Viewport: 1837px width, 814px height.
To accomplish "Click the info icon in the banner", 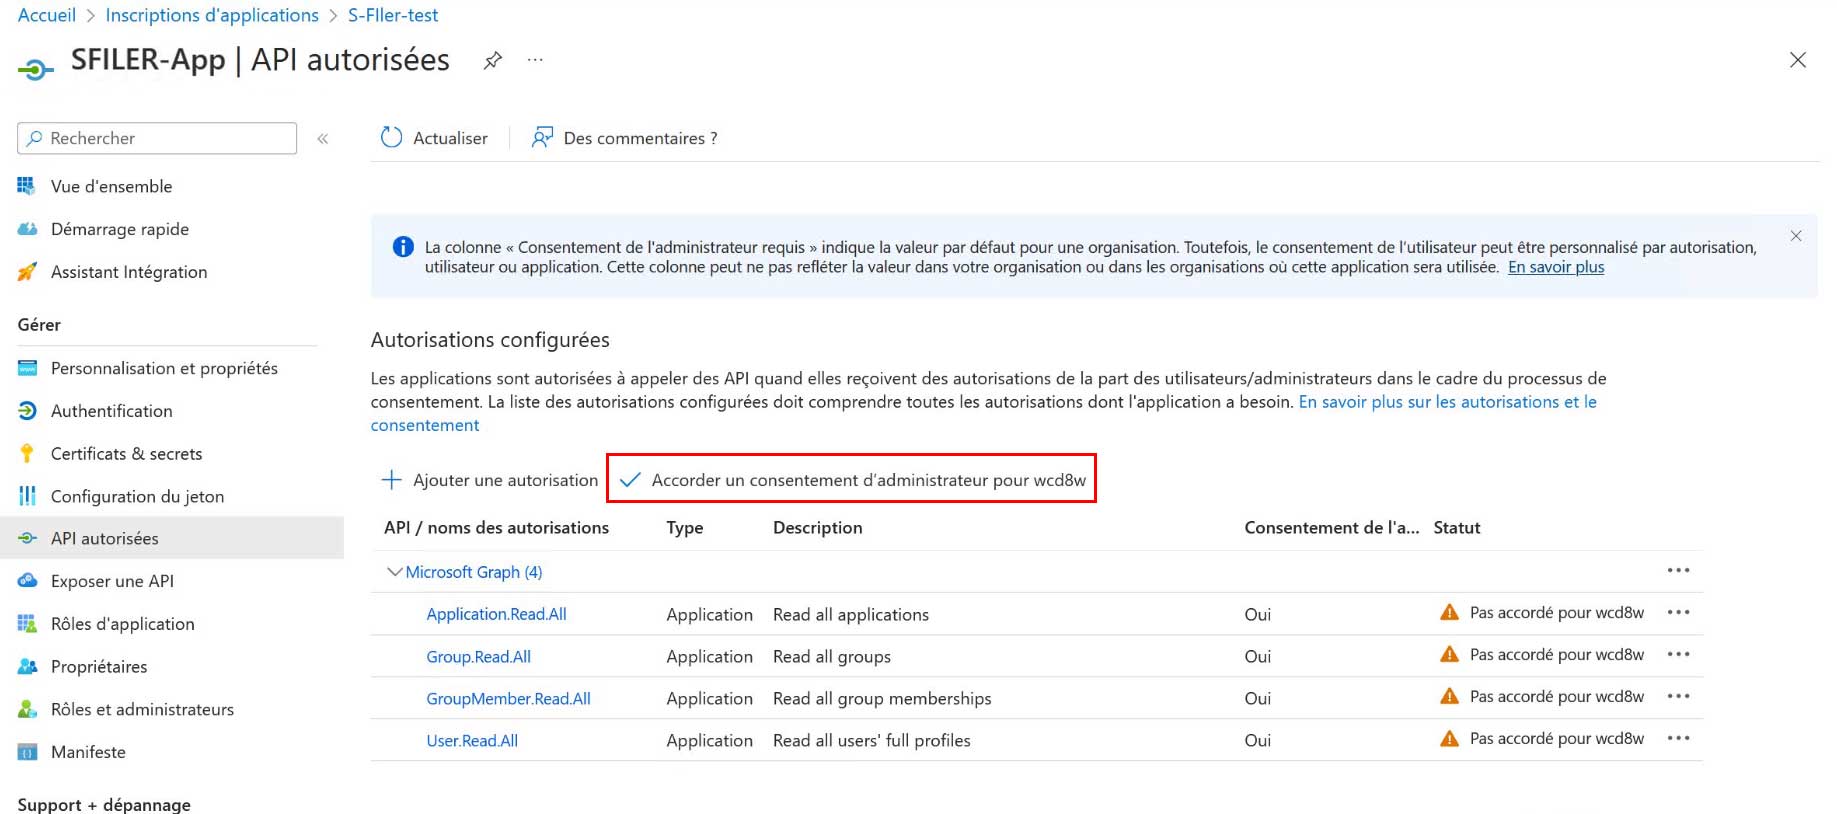I will tap(403, 247).
